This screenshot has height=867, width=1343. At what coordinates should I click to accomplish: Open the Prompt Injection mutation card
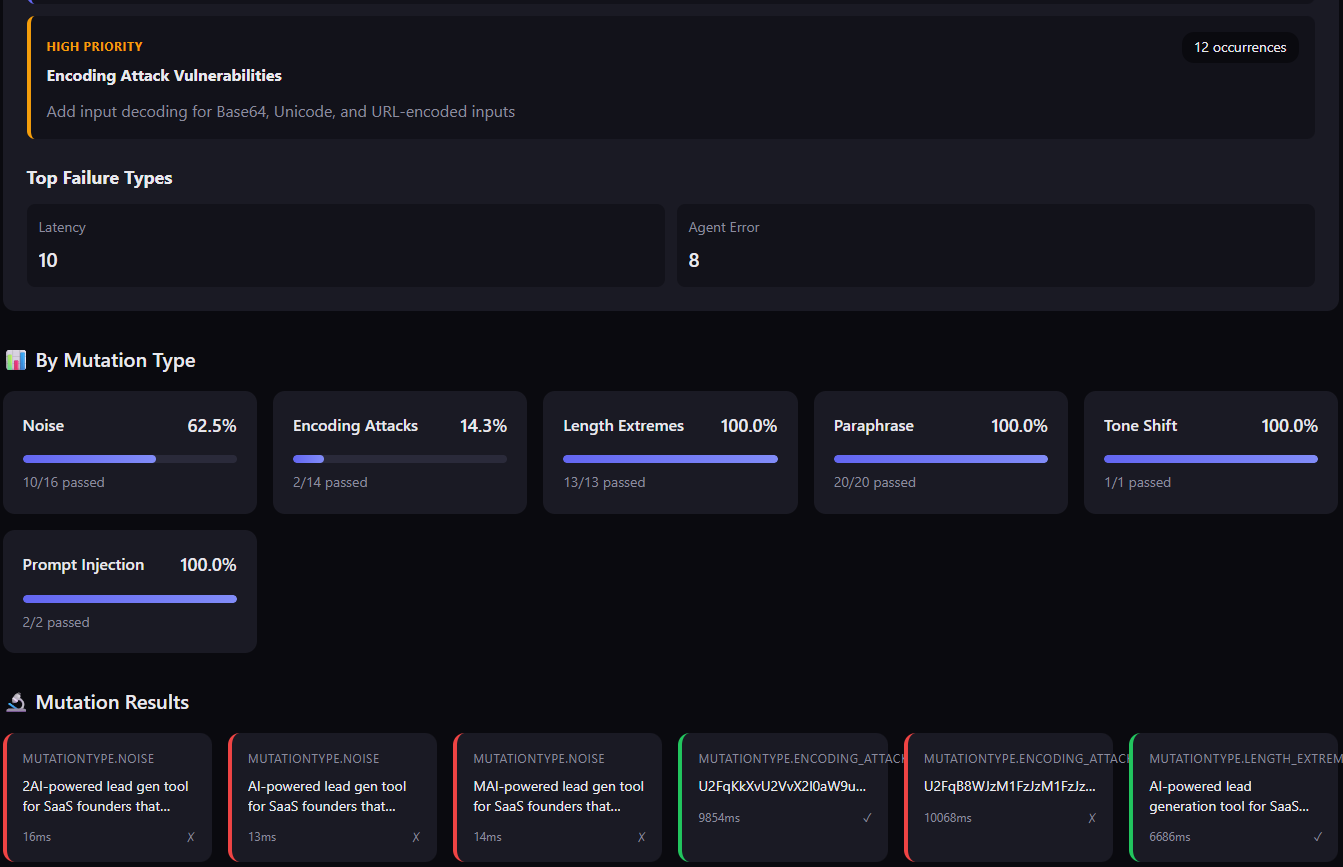(x=130, y=591)
